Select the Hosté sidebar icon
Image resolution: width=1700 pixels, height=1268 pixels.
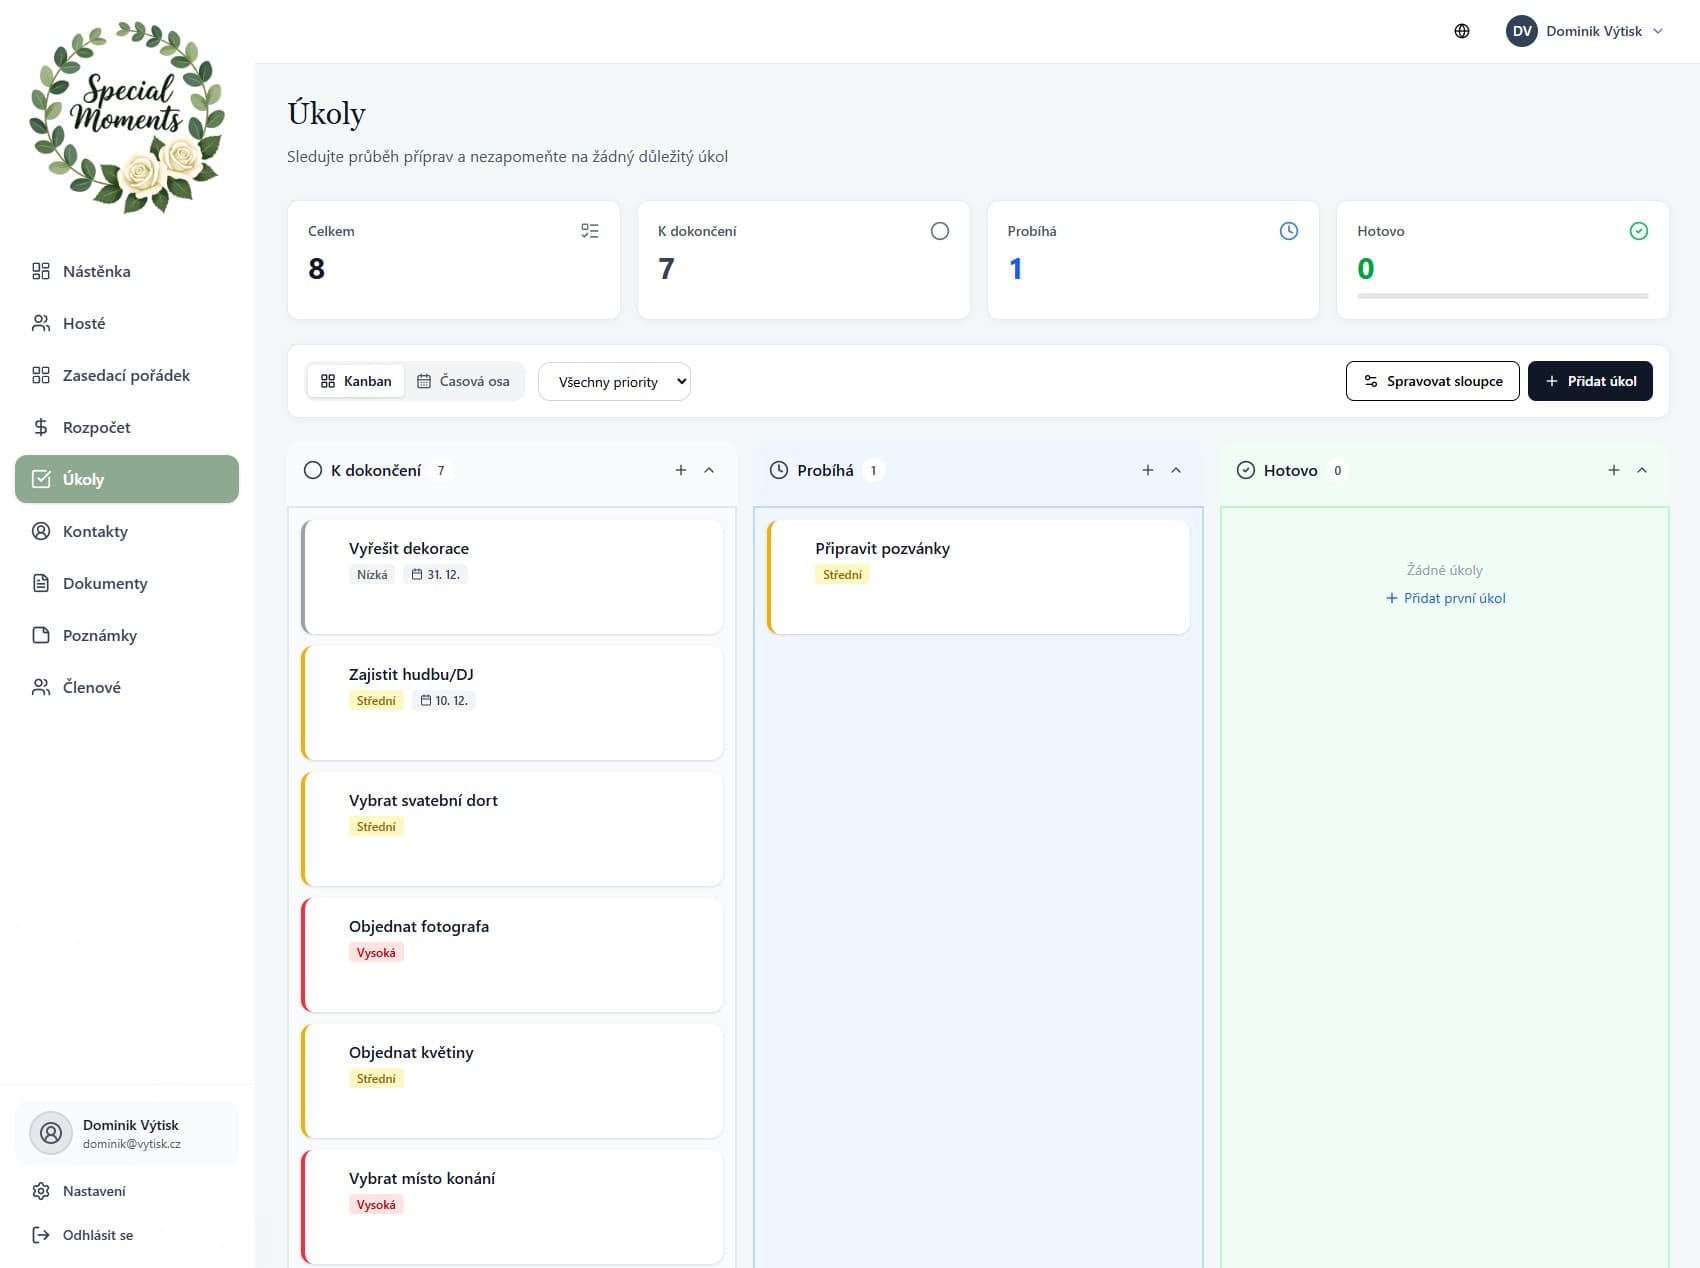click(x=41, y=322)
